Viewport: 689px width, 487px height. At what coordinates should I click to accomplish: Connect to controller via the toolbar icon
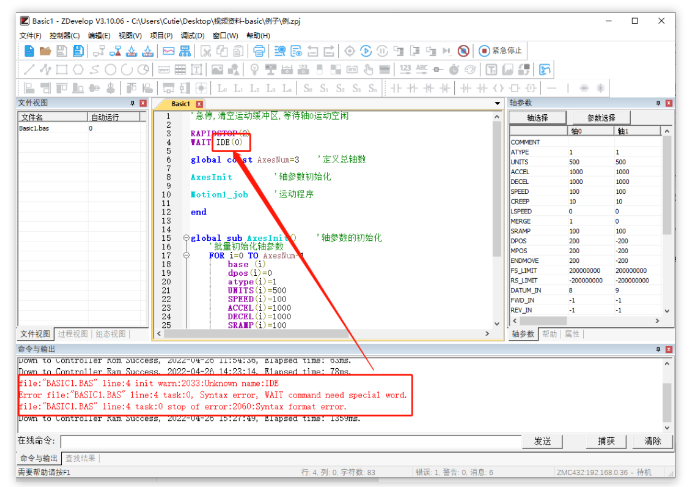[x=99, y=51]
